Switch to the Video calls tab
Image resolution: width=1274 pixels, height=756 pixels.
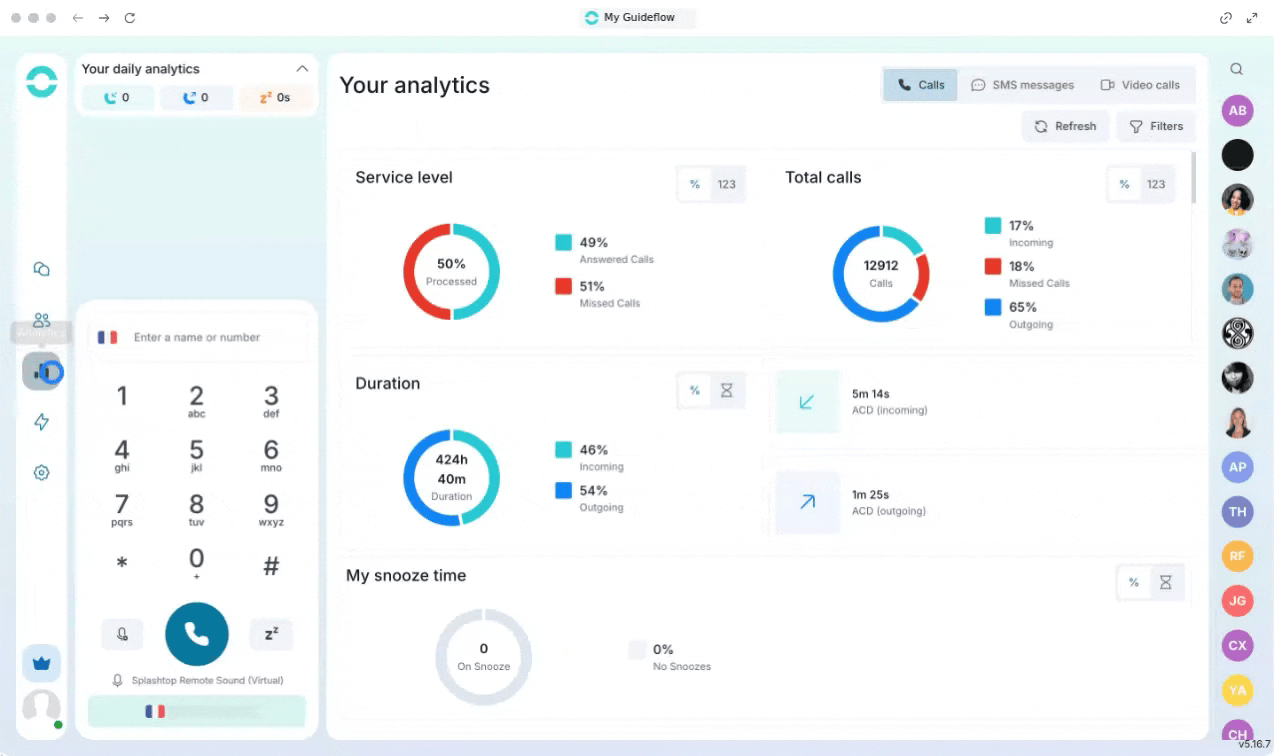[x=1140, y=85]
